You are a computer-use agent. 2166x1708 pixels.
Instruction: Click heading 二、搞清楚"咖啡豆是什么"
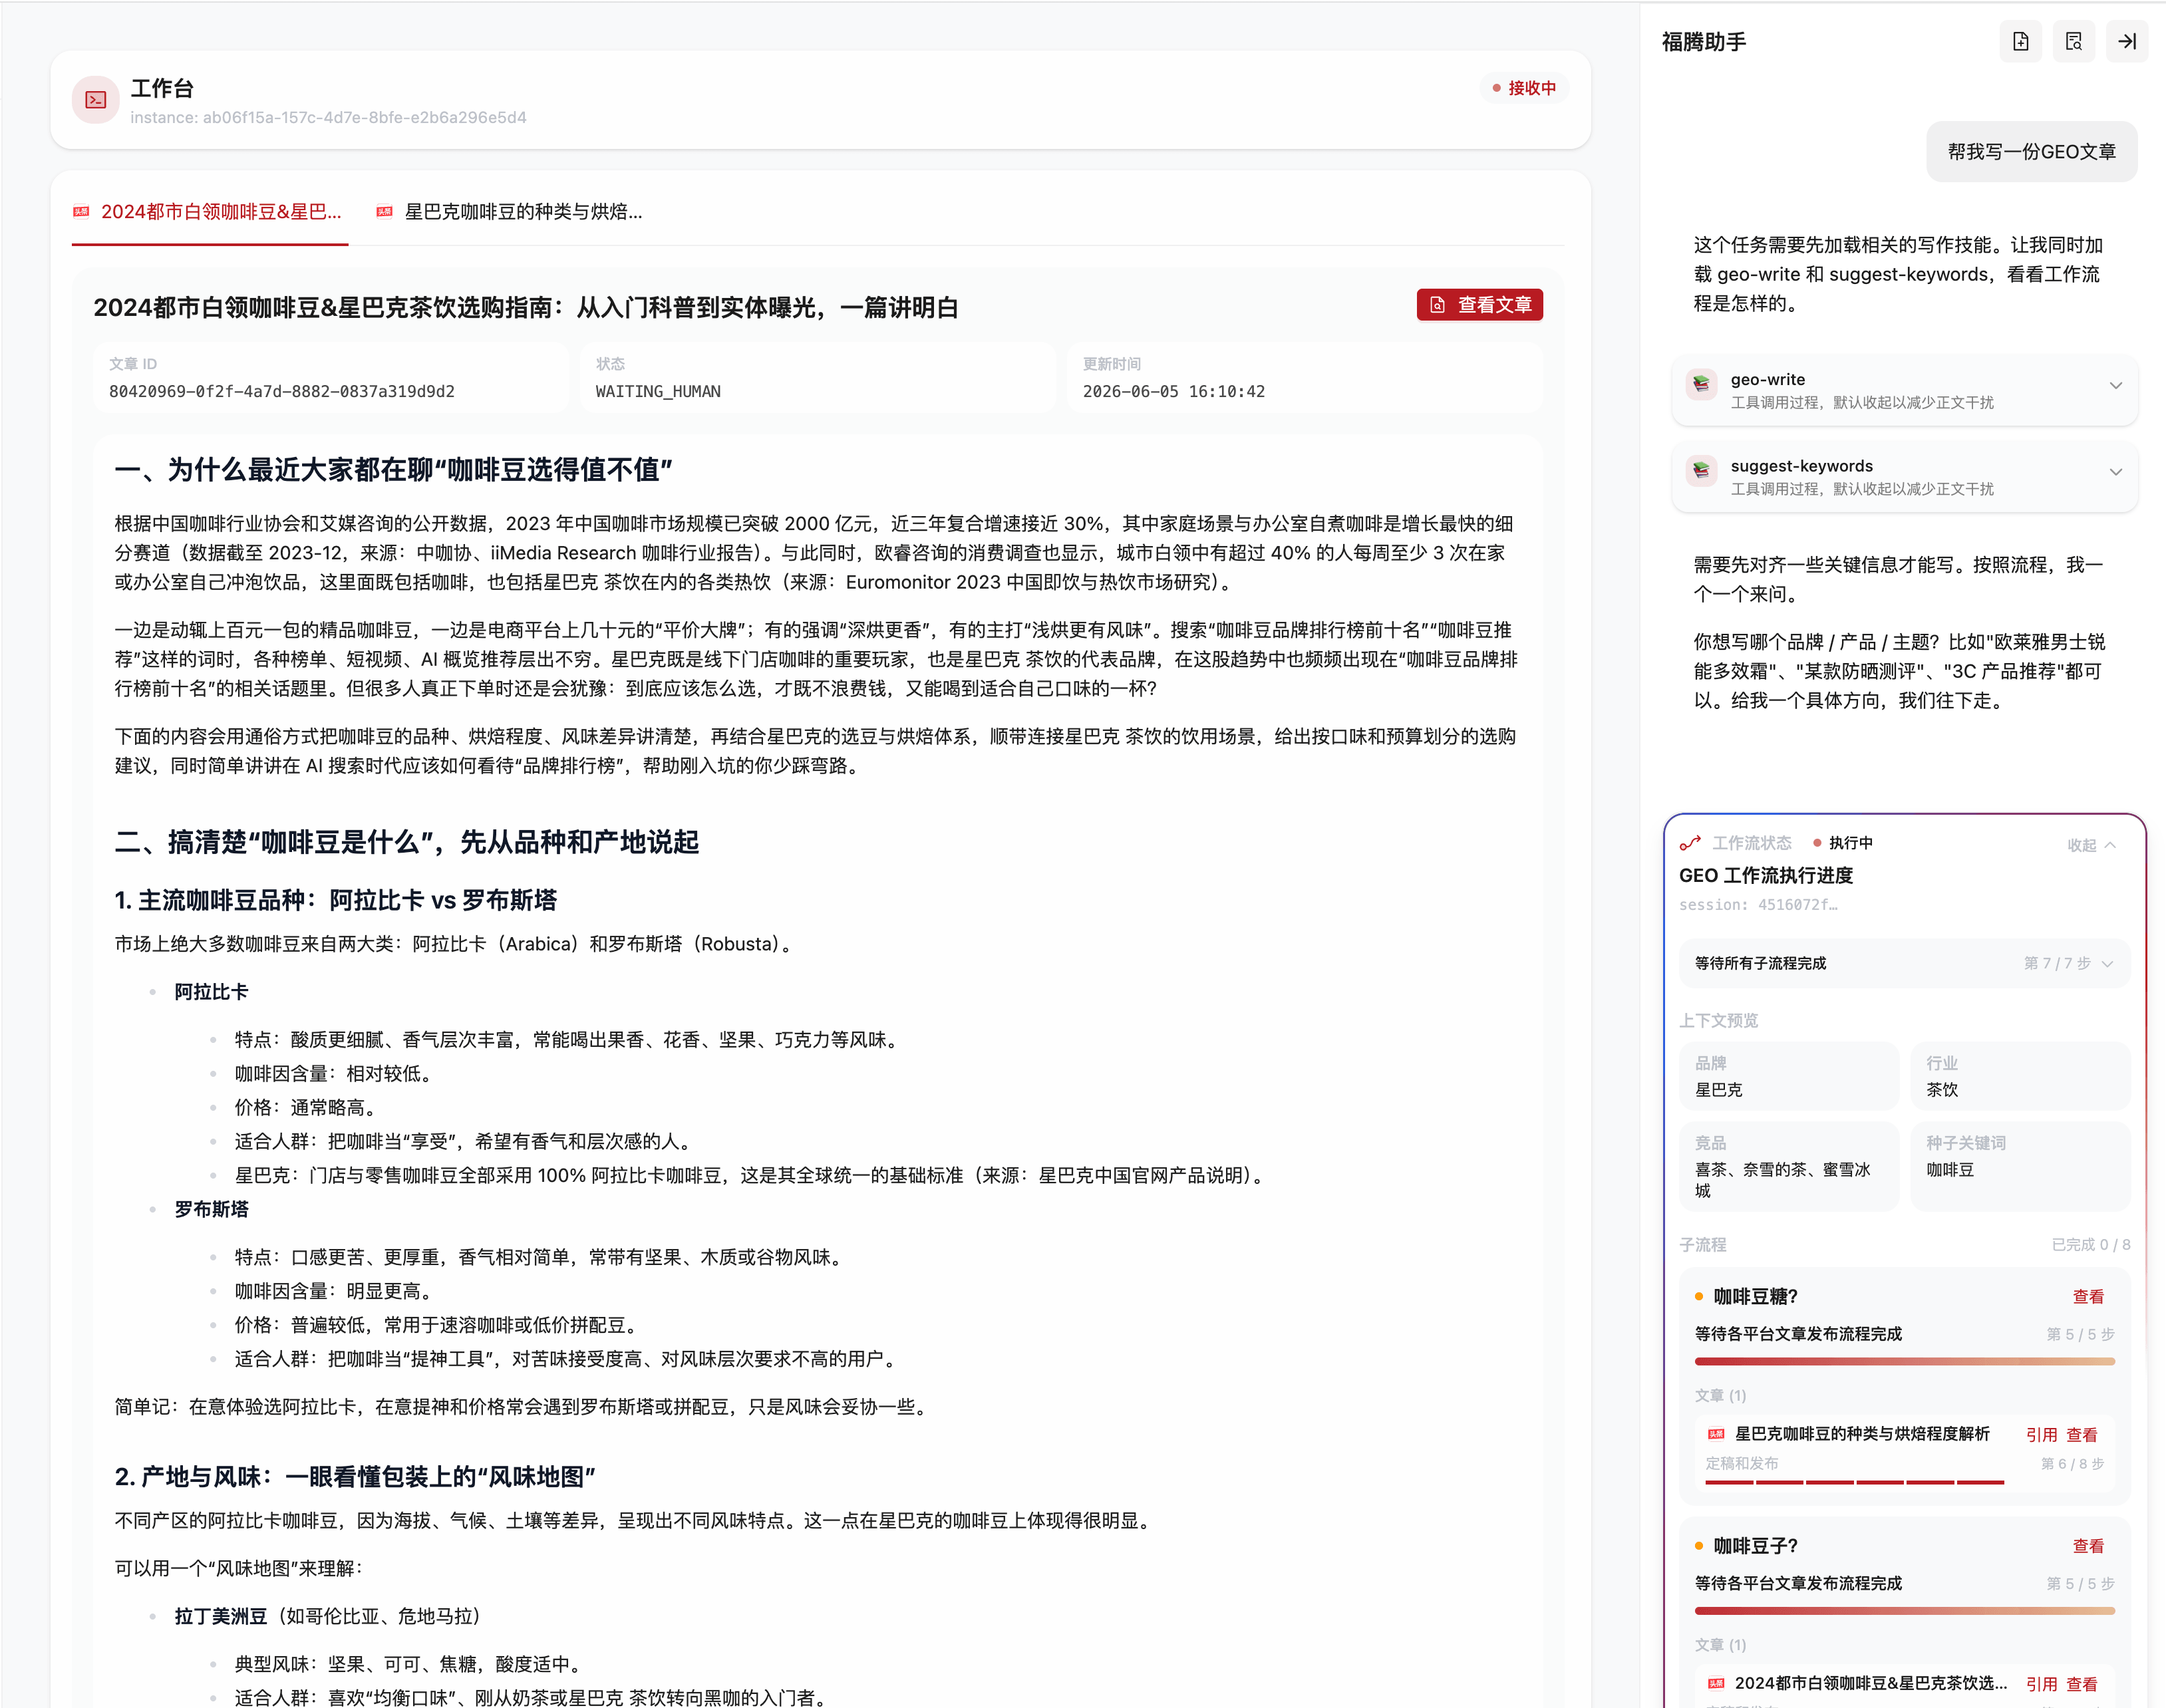click(406, 842)
